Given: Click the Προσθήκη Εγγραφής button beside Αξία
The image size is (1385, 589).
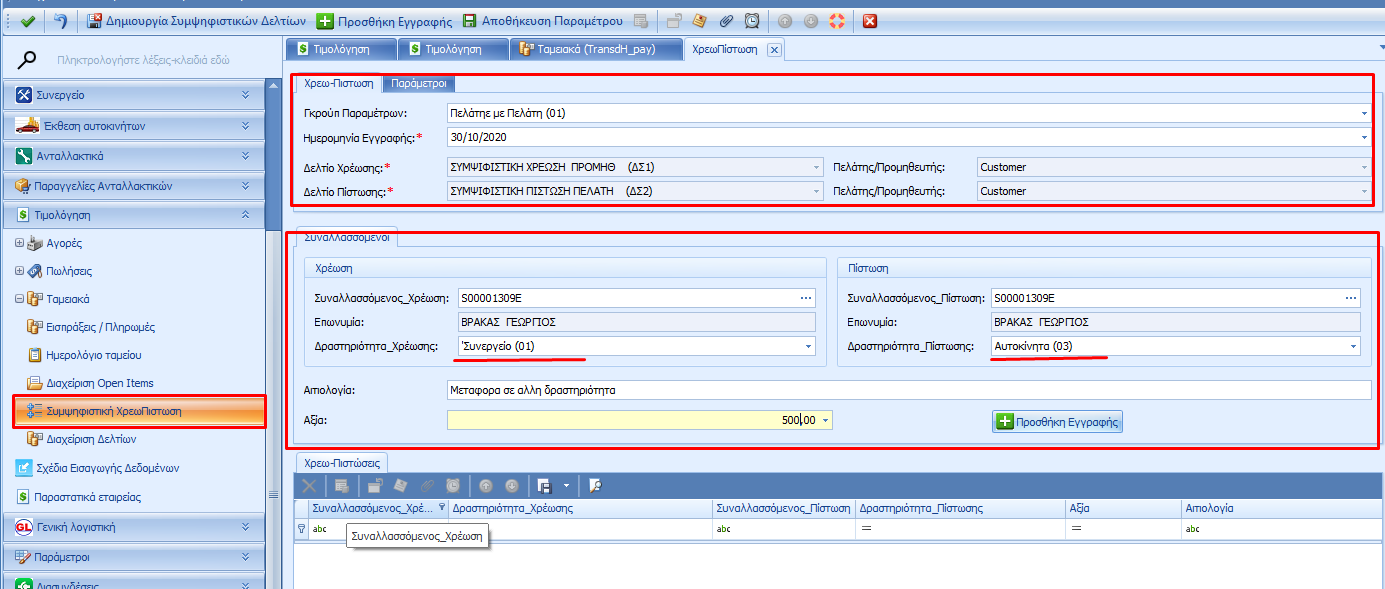Looking at the screenshot, I should pyautogui.click(x=1058, y=422).
